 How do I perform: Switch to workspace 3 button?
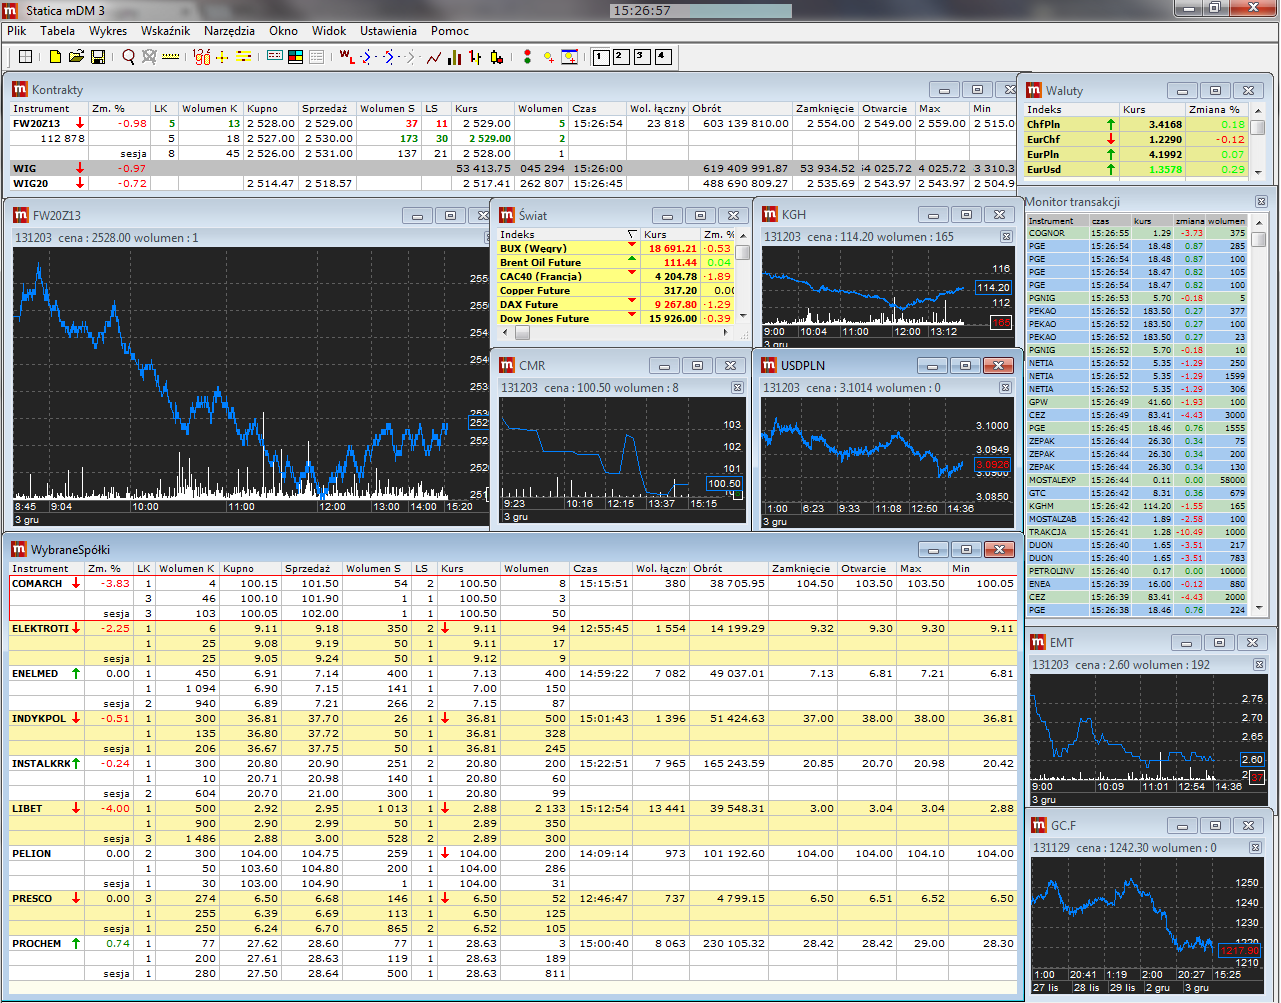(x=642, y=57)
